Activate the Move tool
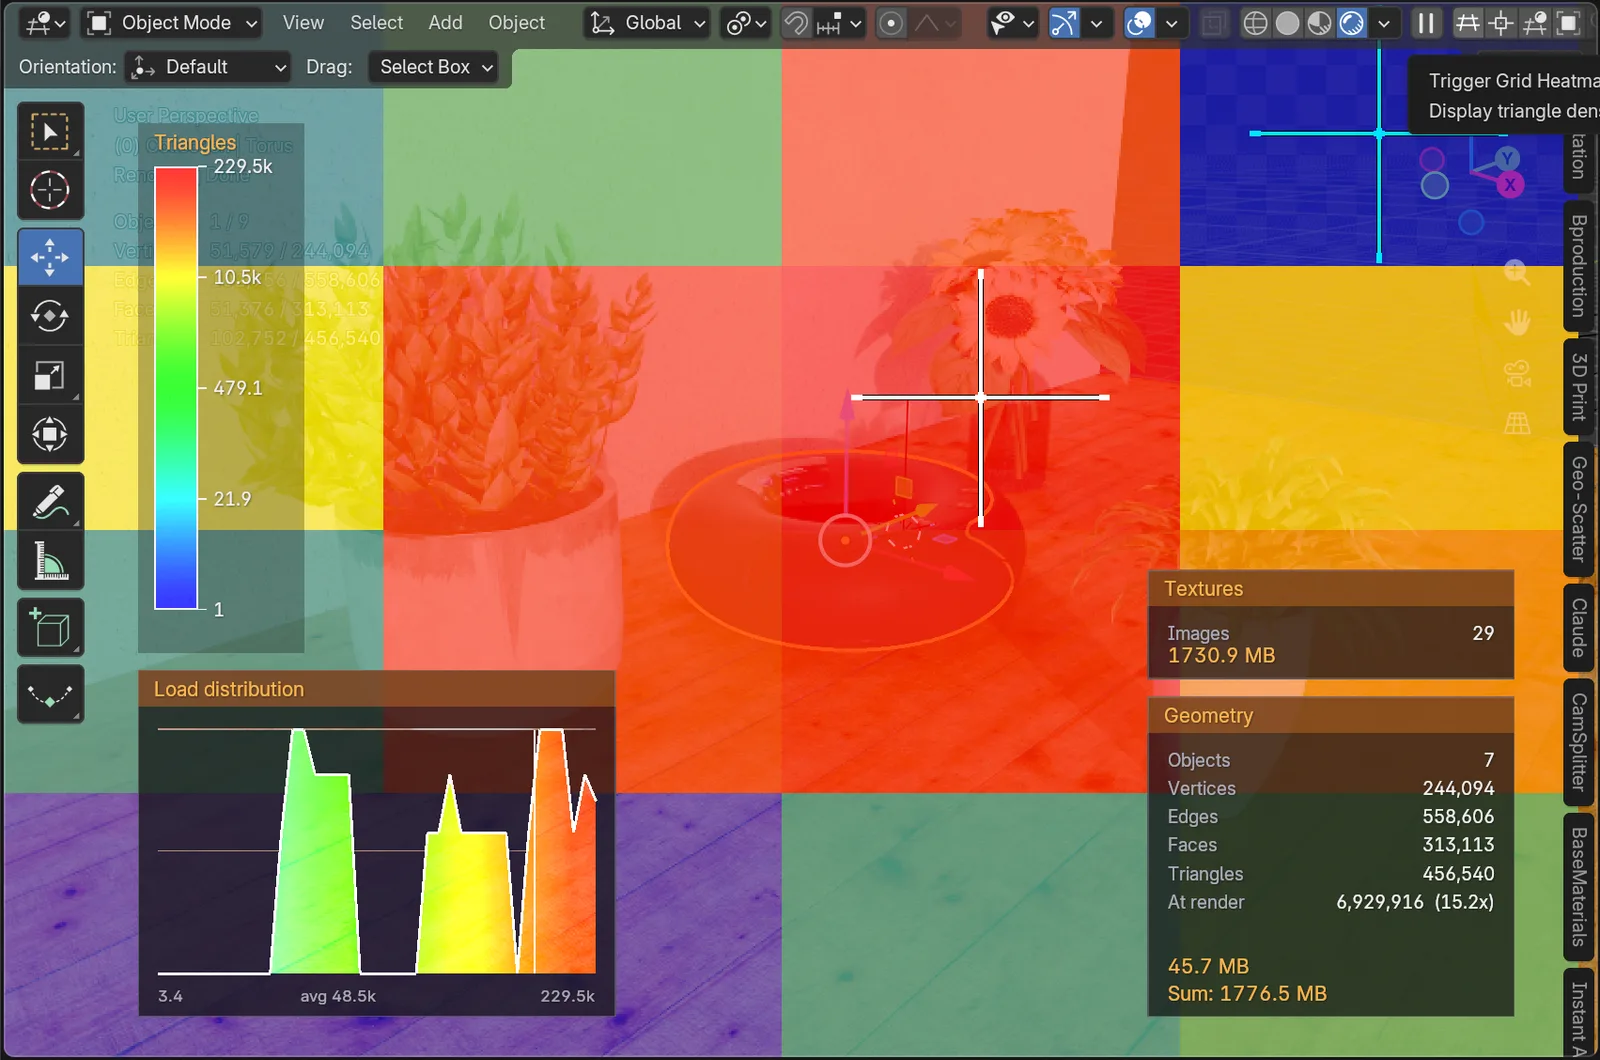The height and width of the screenshot is (1060, 1600). (x=50, y=257)
